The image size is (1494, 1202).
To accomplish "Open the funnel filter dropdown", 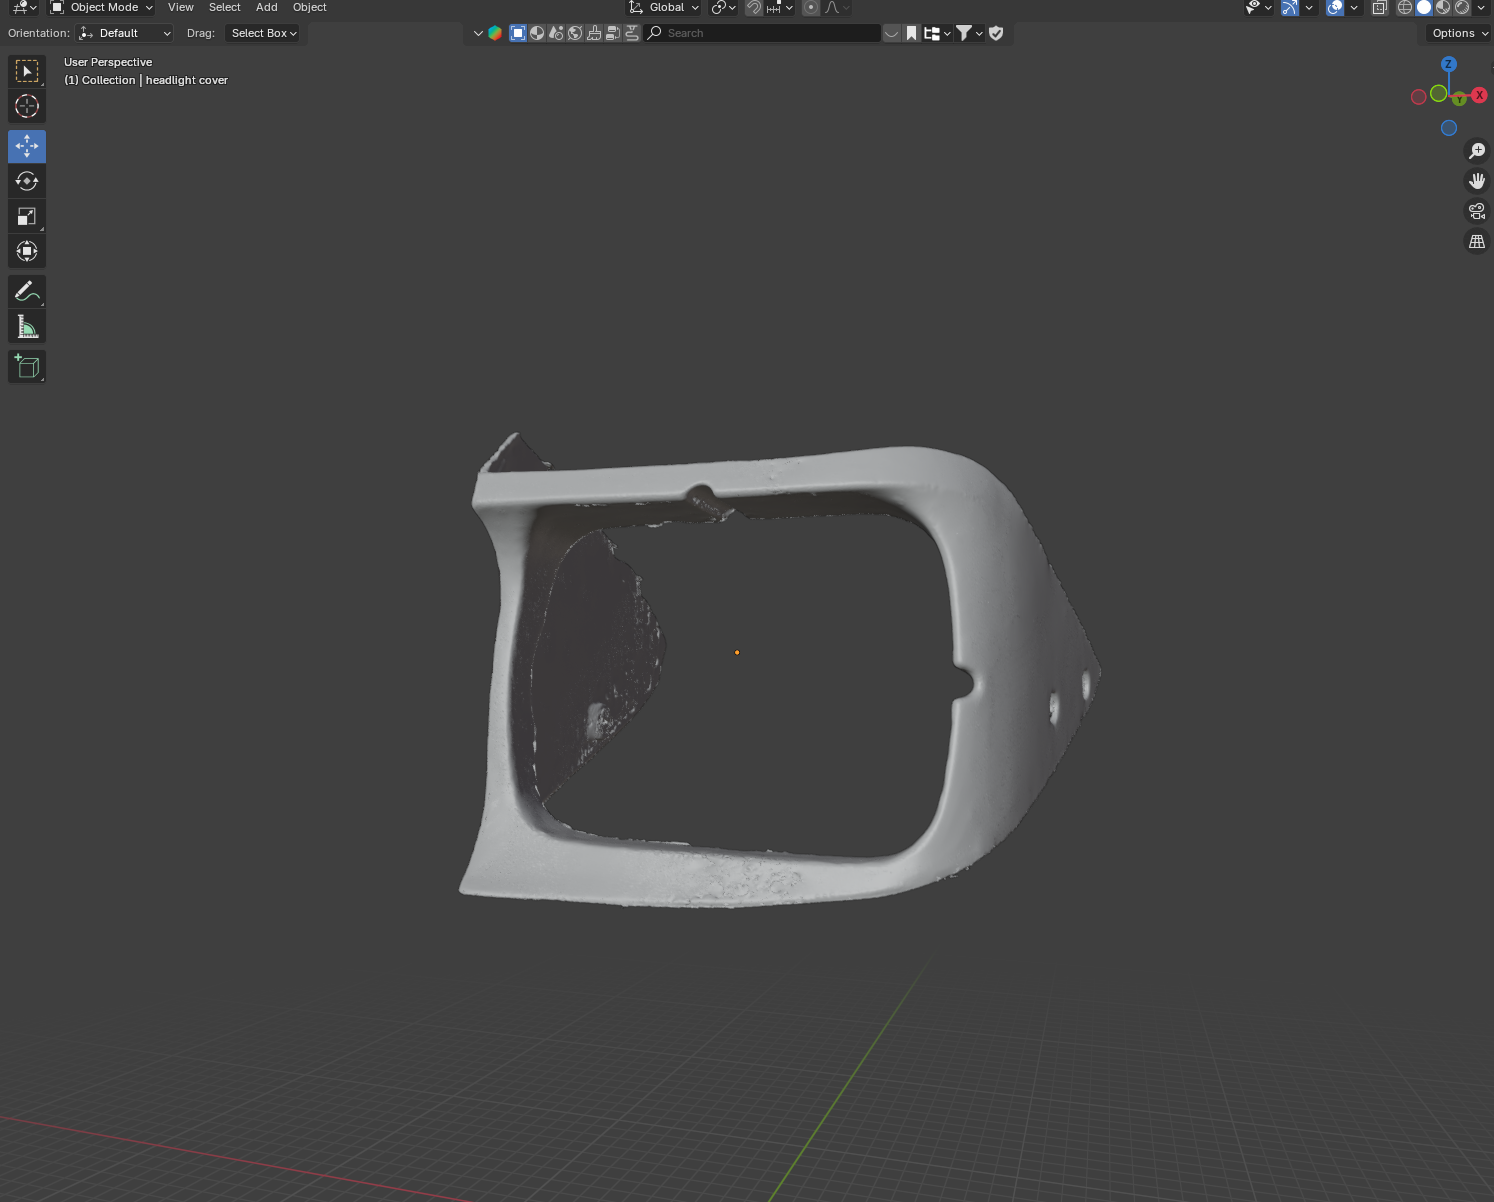I will 969,33.
